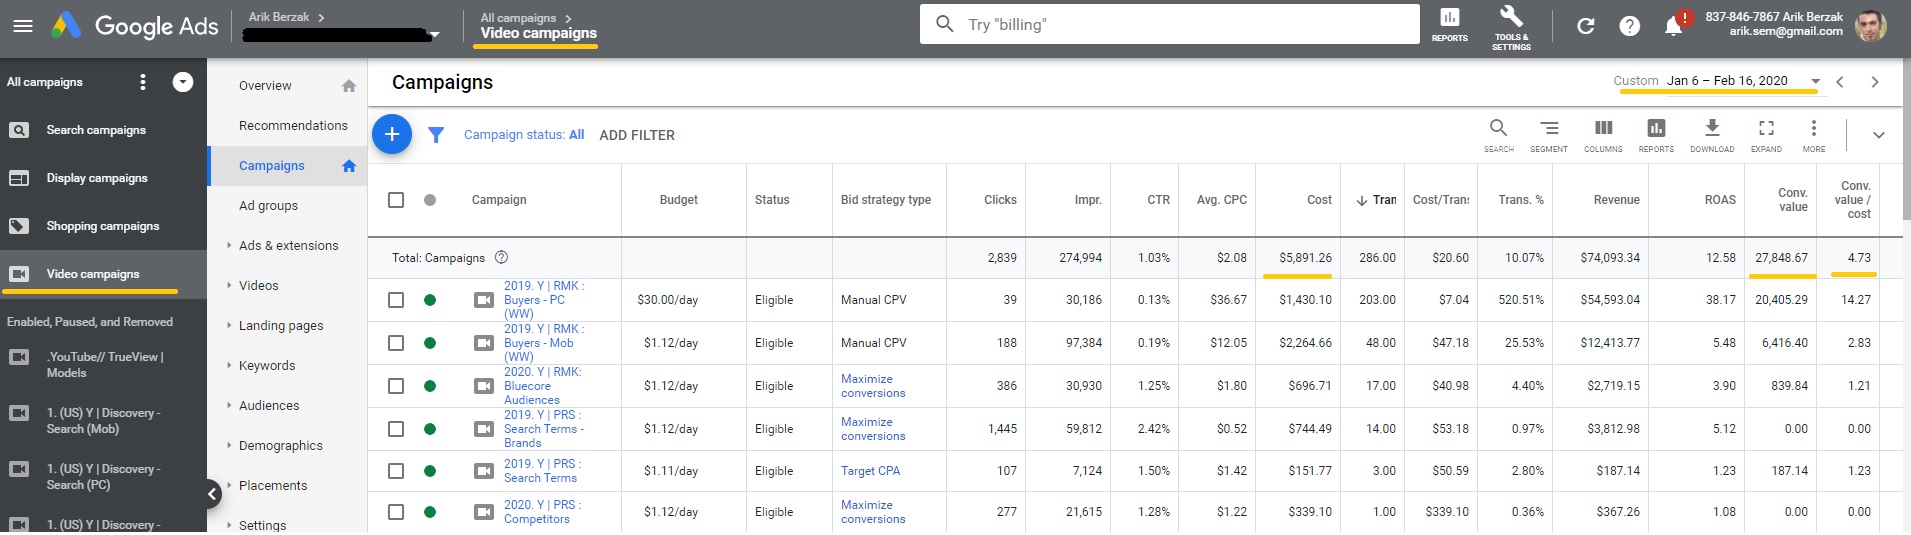This screenshot has width=1911, height=535.
Task: Click ADD FILTER
Action: click(x=637, y=135)
